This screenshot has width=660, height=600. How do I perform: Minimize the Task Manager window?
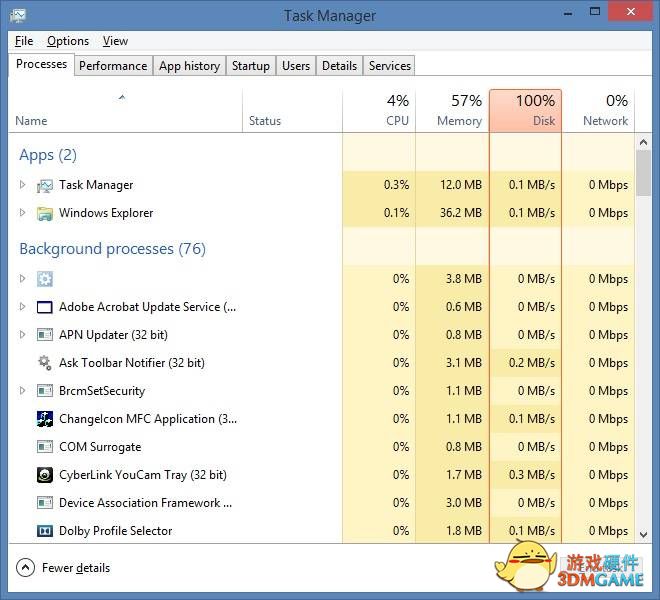point(568,13)
